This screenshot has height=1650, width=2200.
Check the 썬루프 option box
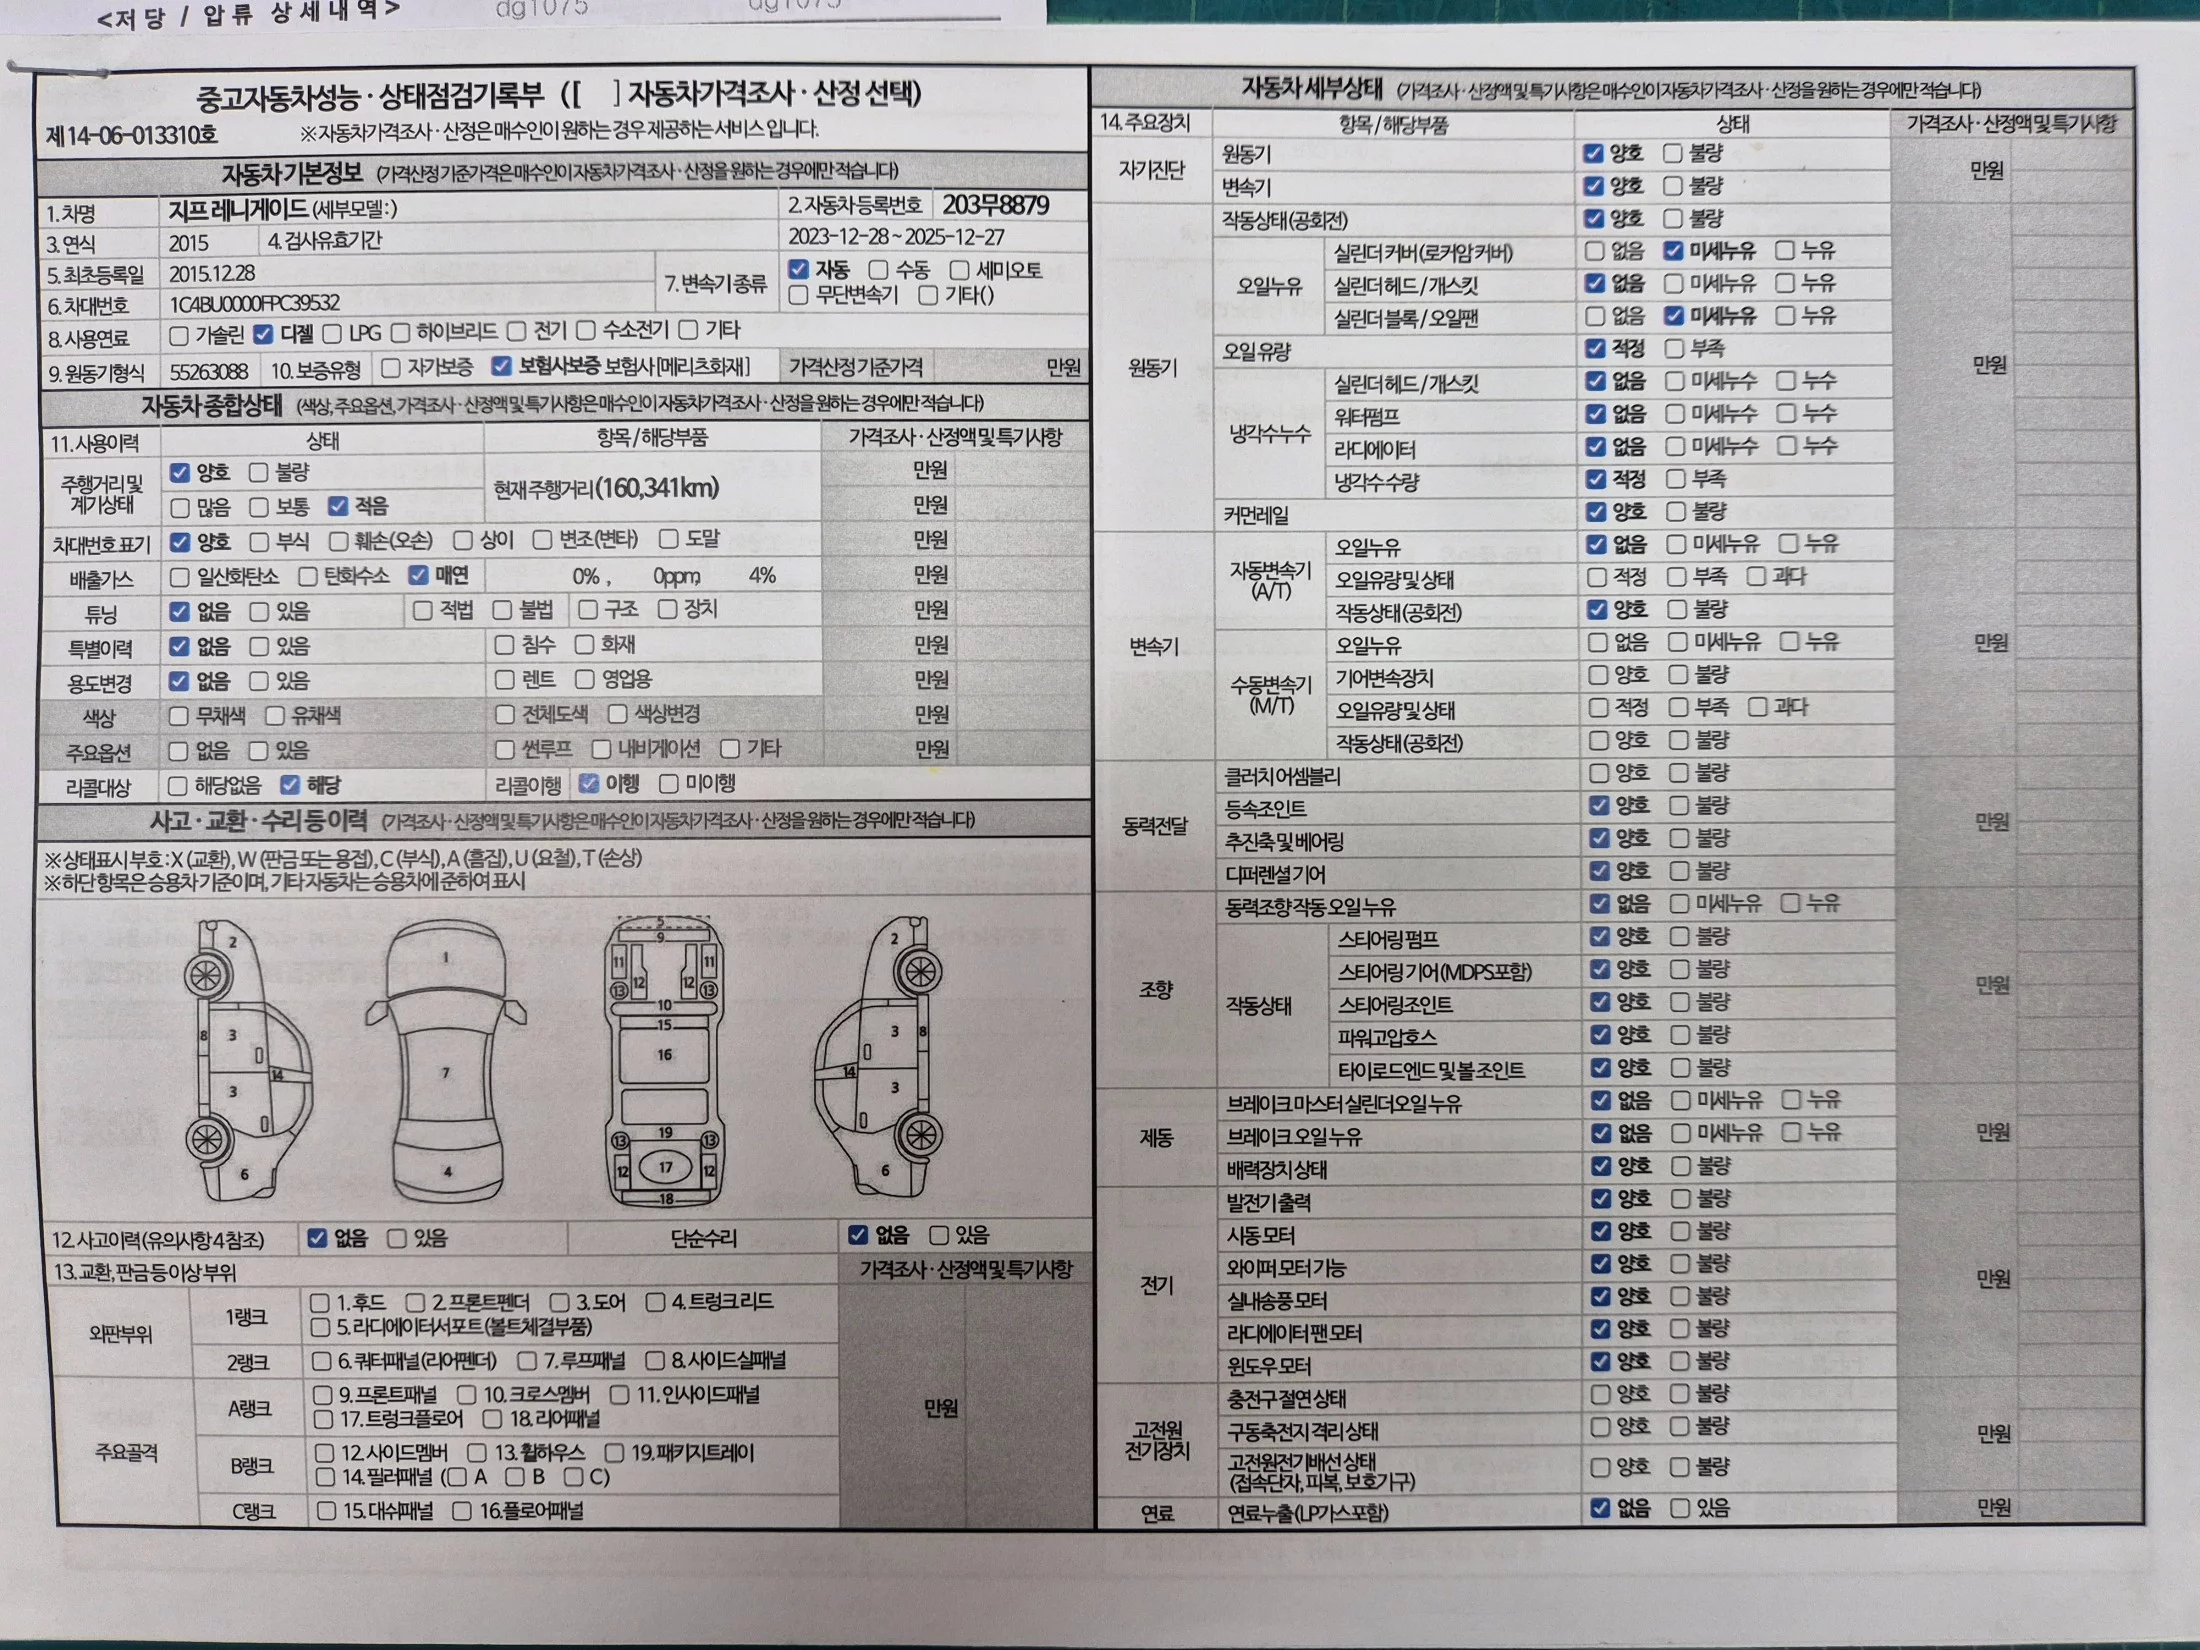(504, 749)
